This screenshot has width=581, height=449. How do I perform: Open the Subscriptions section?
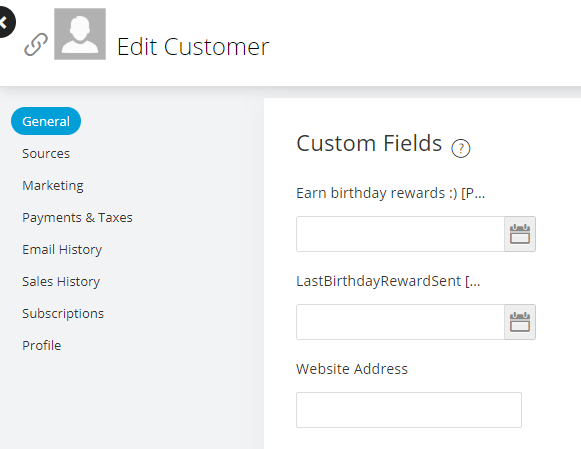pyautogui.click(x=63, y=314)
